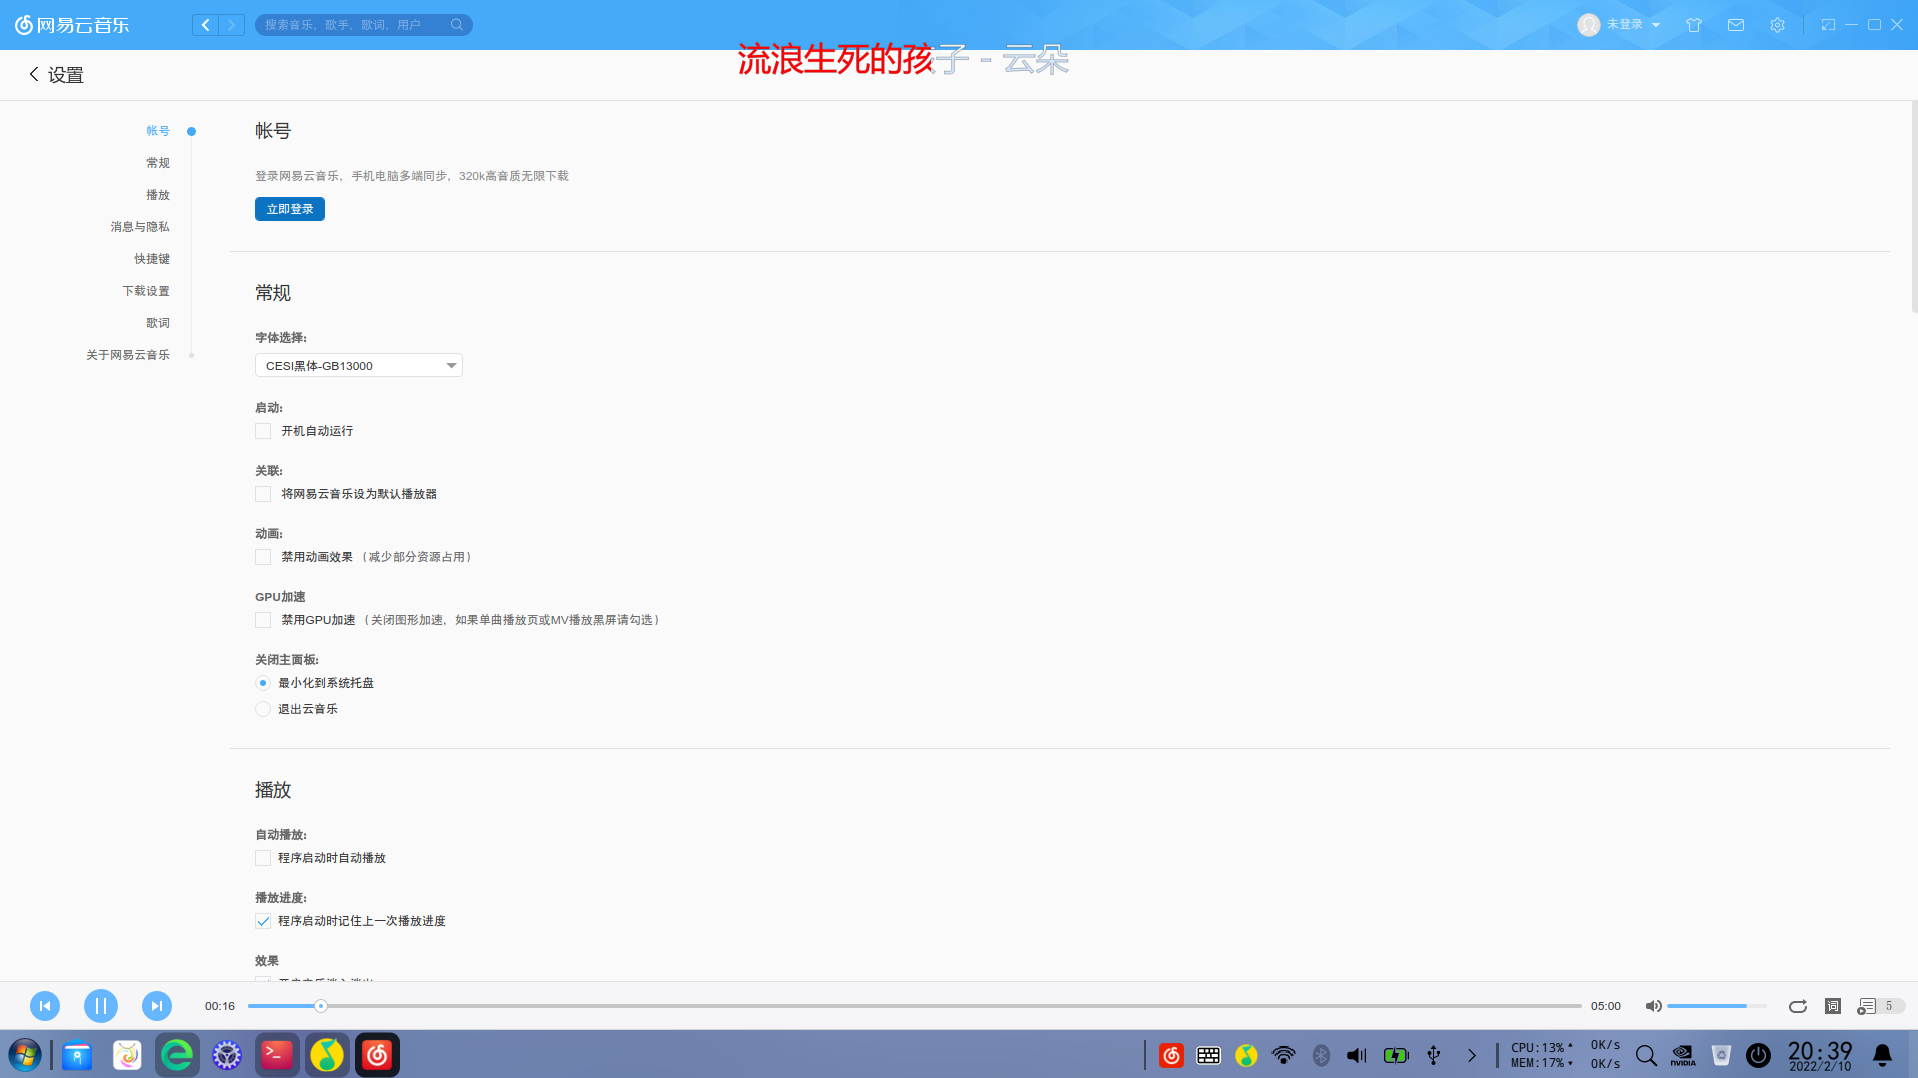Open the 字体选择 font dropdown
Image resolution: width=1918 pixels, height=1078 pixels.
tap(359, 365)
